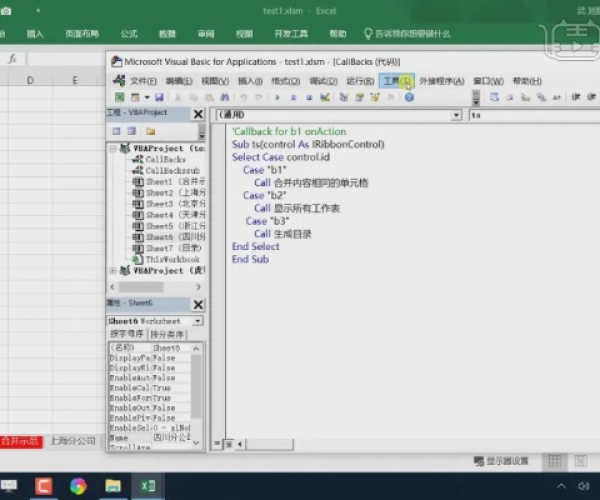Open File Explorer from the taskbar
Screen dimensions: 600x500
pyautogui.click(x=113, y=486)
